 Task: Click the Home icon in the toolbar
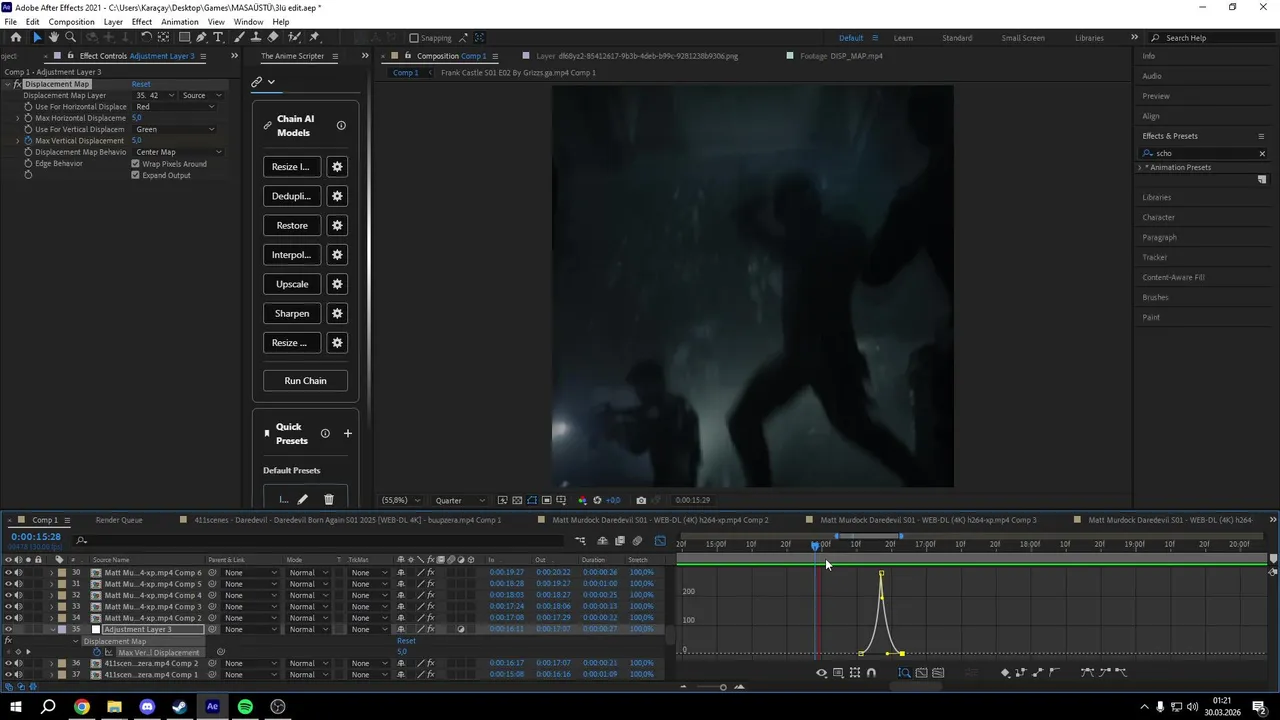pos(16,38)
